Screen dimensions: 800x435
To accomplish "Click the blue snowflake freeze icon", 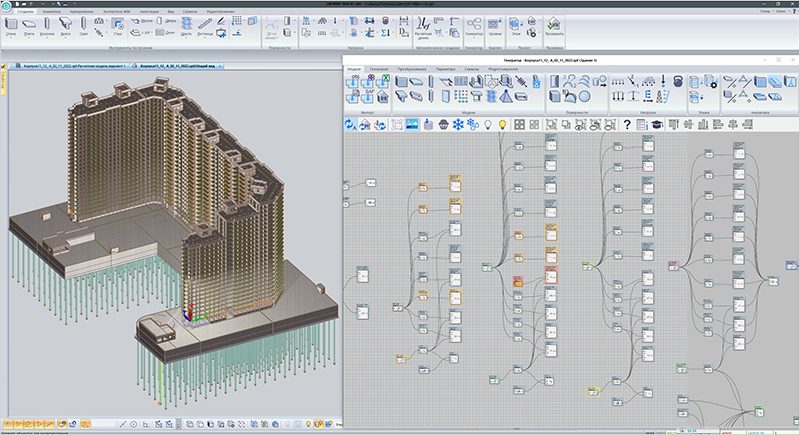I will click(458, 124).
